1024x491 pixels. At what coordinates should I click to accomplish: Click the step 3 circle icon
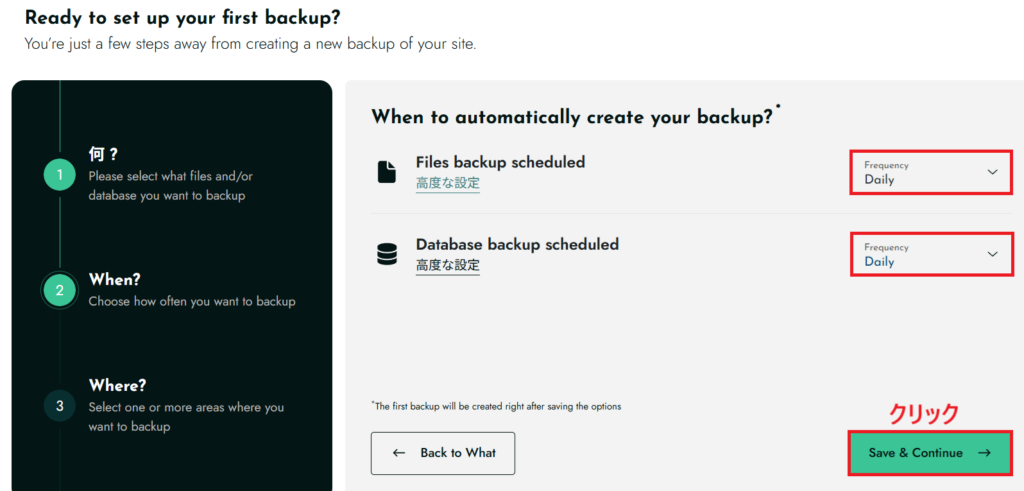[59, 406]
